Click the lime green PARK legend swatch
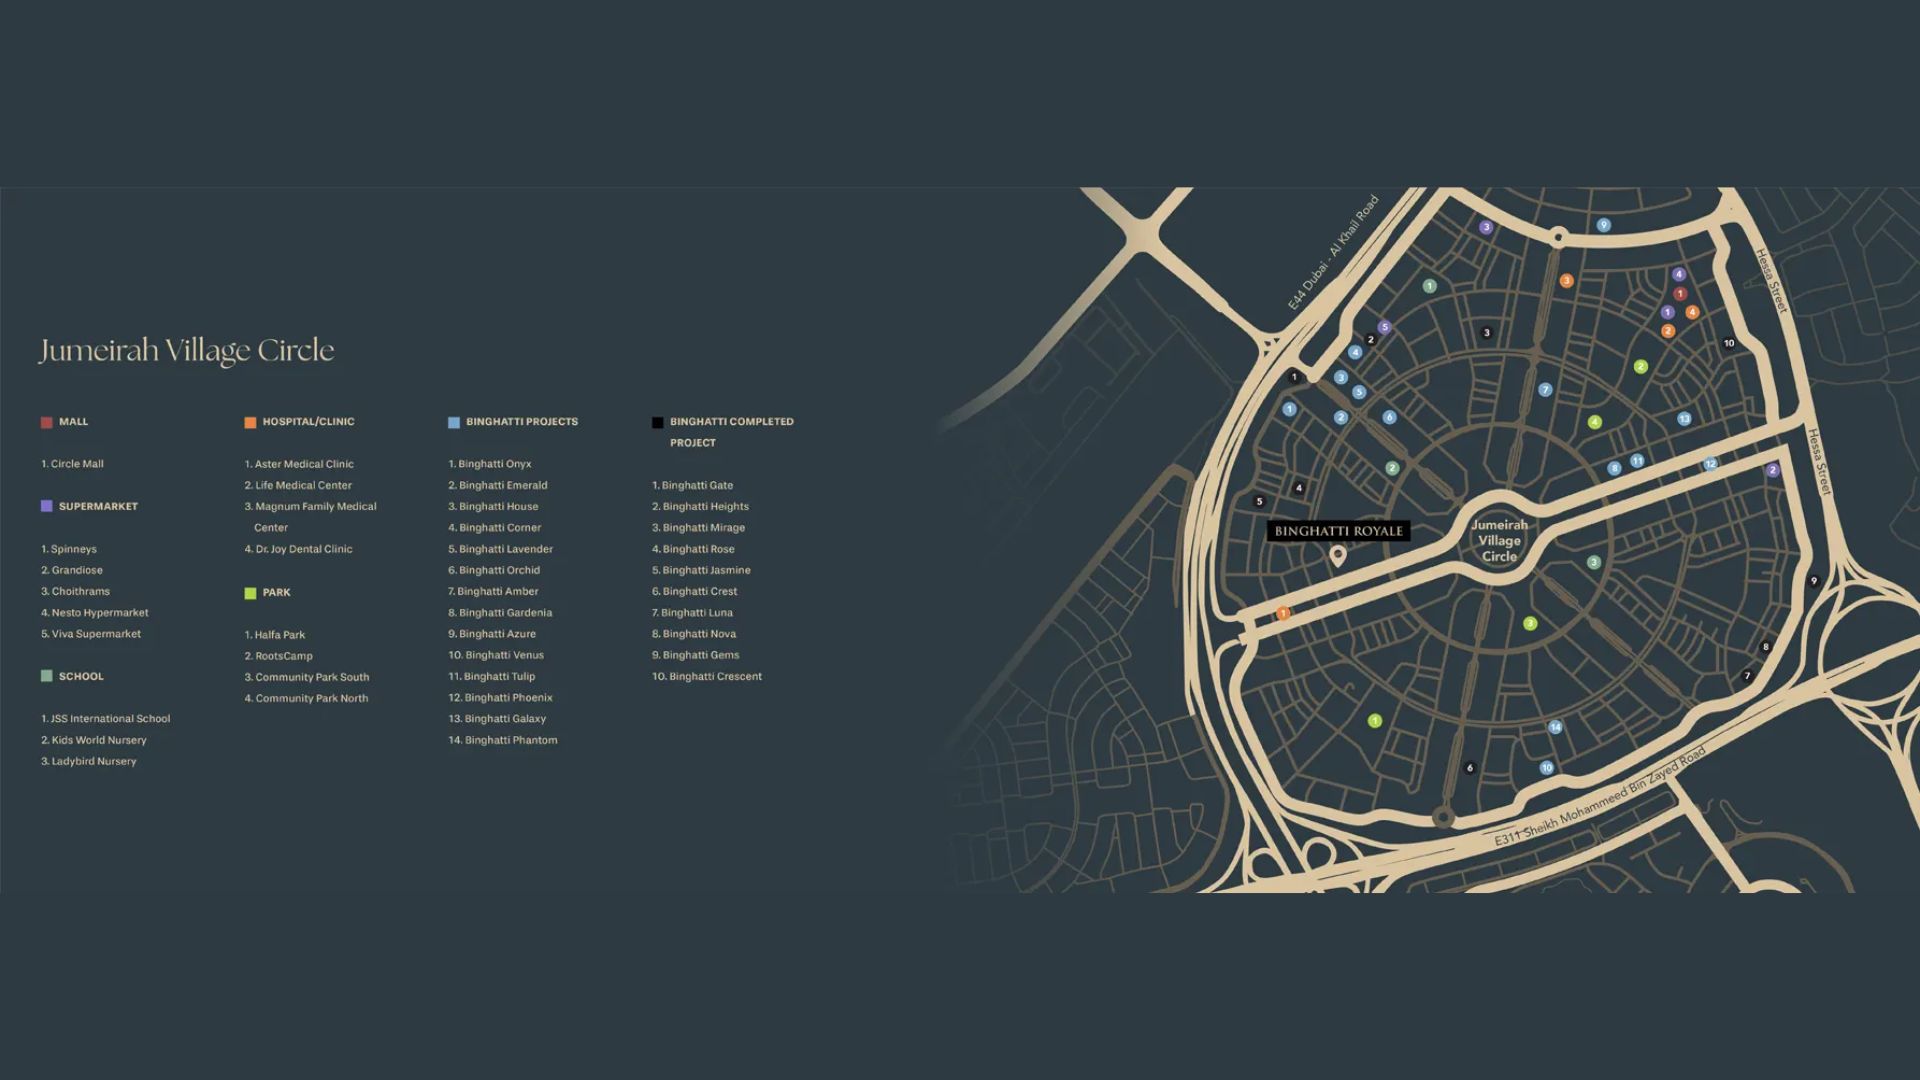This screenshot has width=1920, height=1080. [x=250, y=593]
